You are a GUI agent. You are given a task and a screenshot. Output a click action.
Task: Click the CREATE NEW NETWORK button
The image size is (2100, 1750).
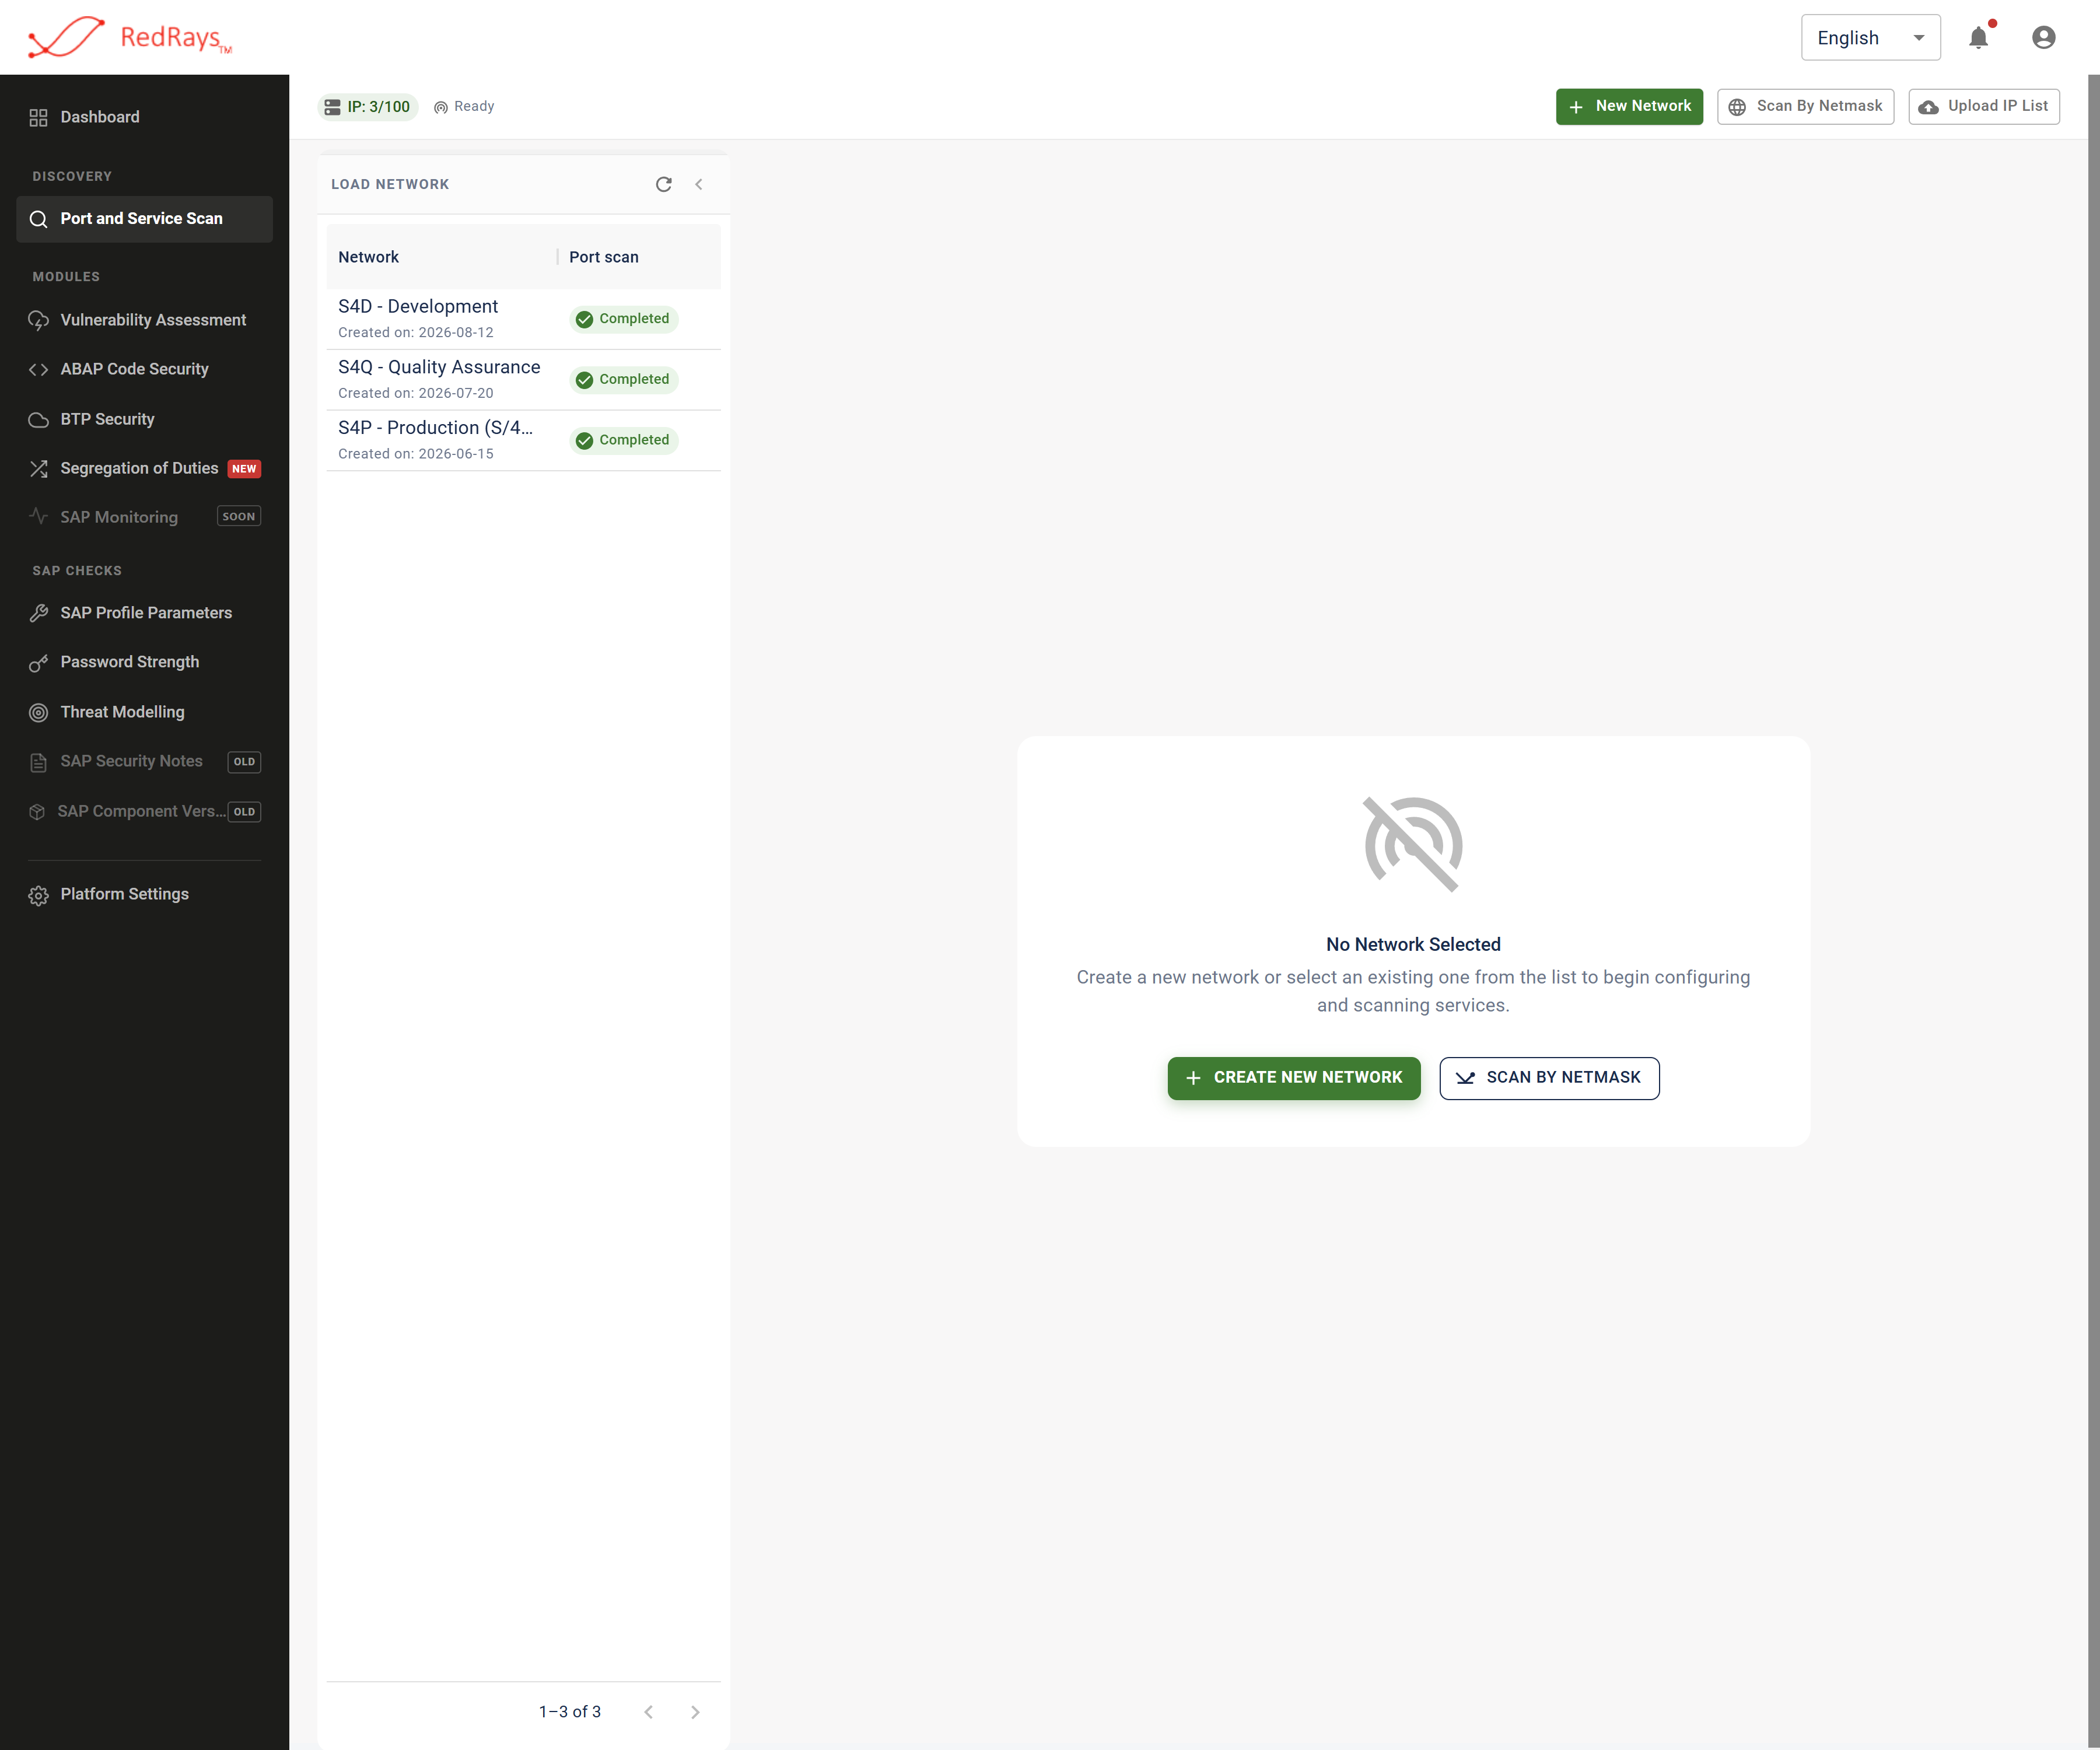click(x=1293, y=1078)
